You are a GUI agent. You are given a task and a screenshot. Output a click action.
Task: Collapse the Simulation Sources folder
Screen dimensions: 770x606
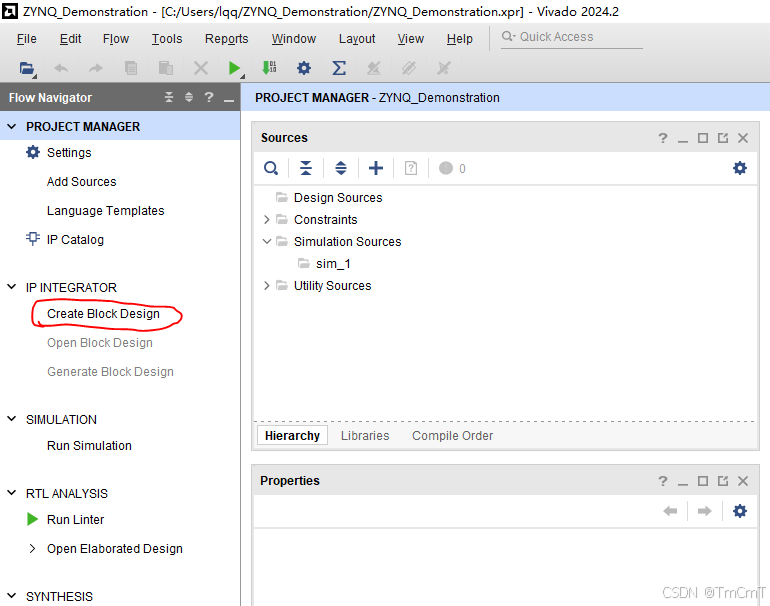(267, 242)
